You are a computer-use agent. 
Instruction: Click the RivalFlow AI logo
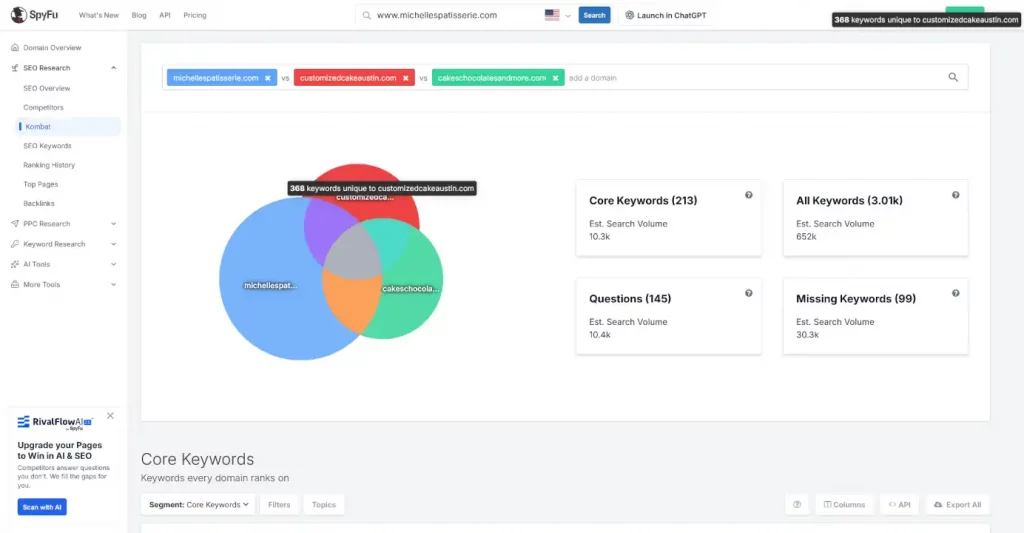[x=56, y=423]
